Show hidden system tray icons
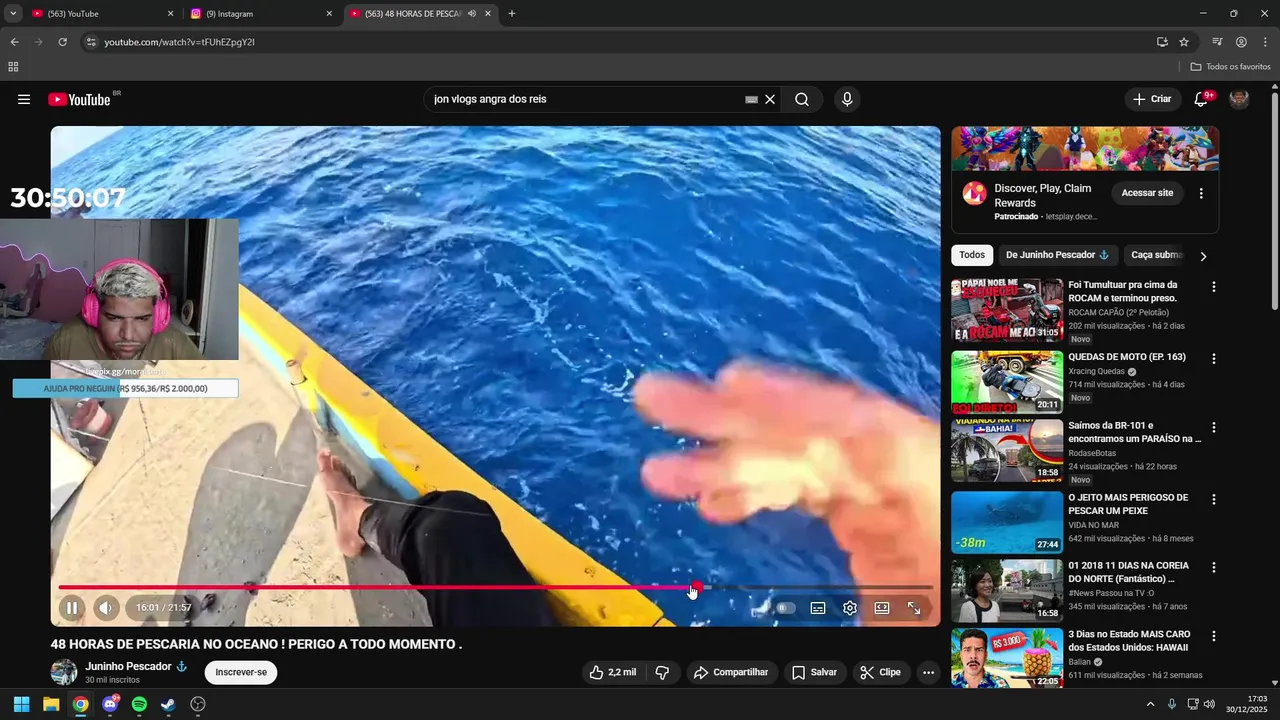1280x720 pixels. pos(1150,704)
